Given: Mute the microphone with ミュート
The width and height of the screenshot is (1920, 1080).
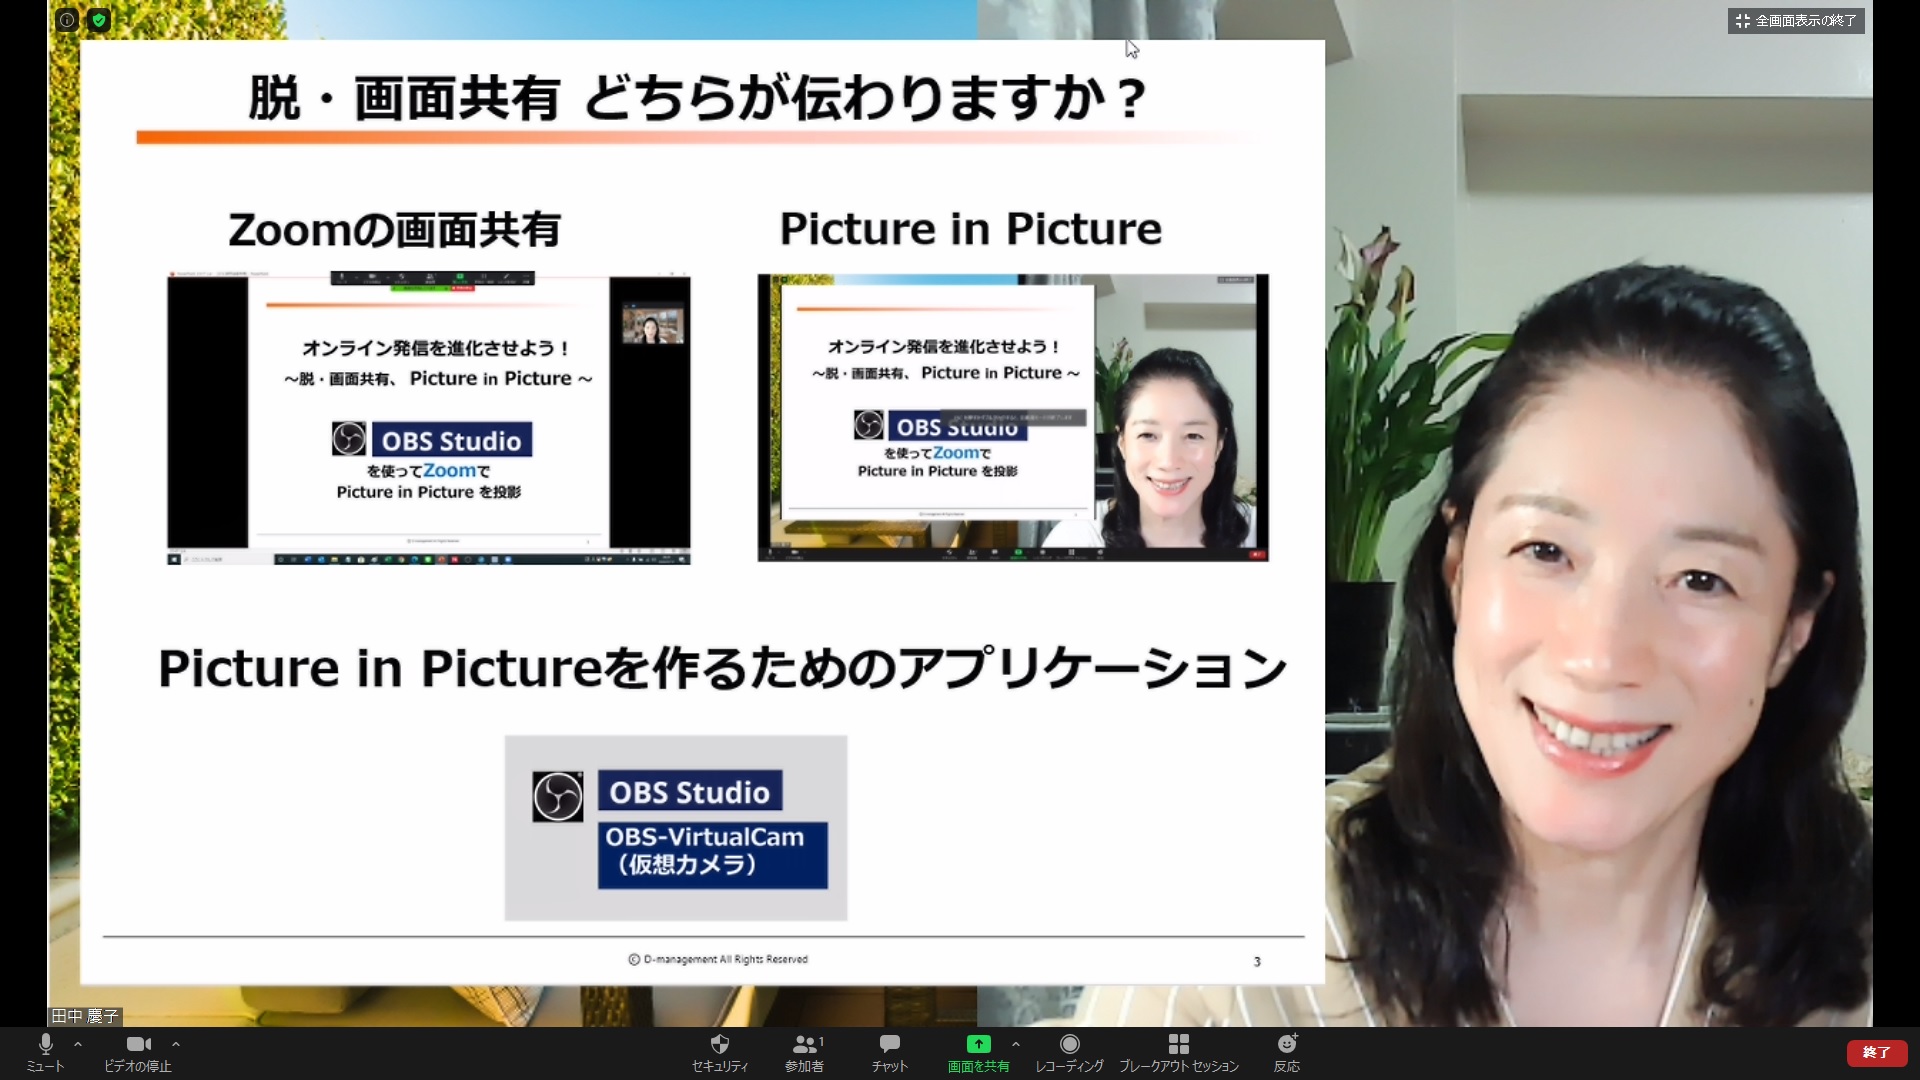Looking at the screenshot, I should tap(45, 1054).
